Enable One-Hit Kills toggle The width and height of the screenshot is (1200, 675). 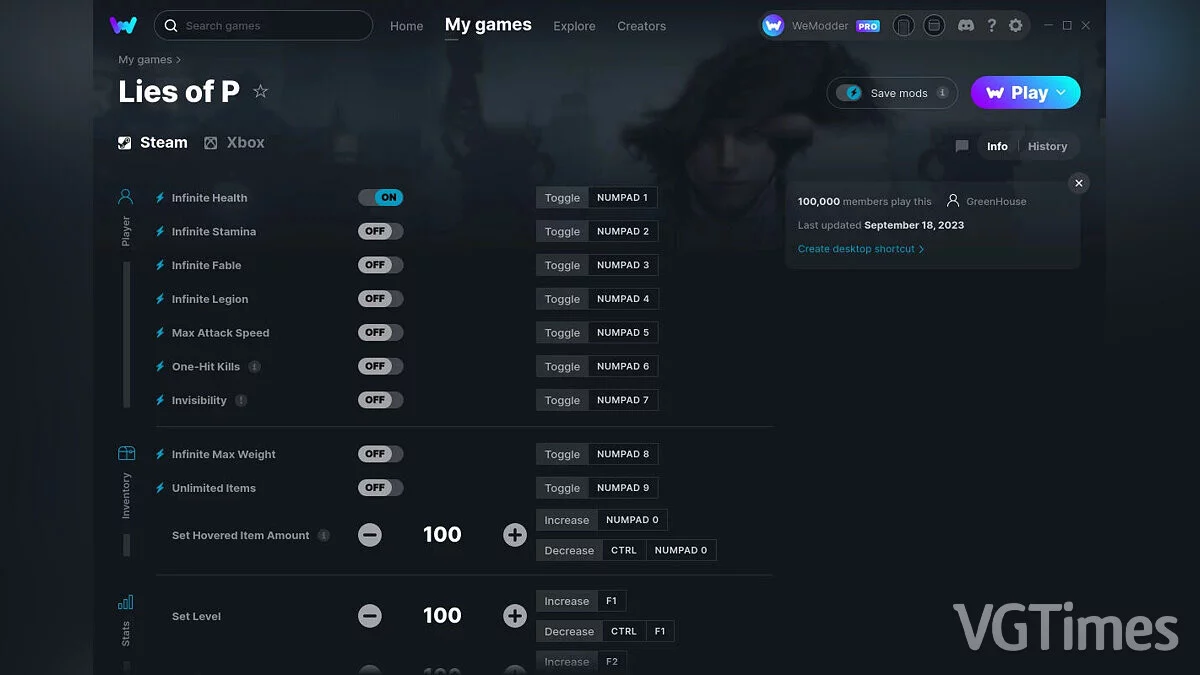[x=381, y=366]
